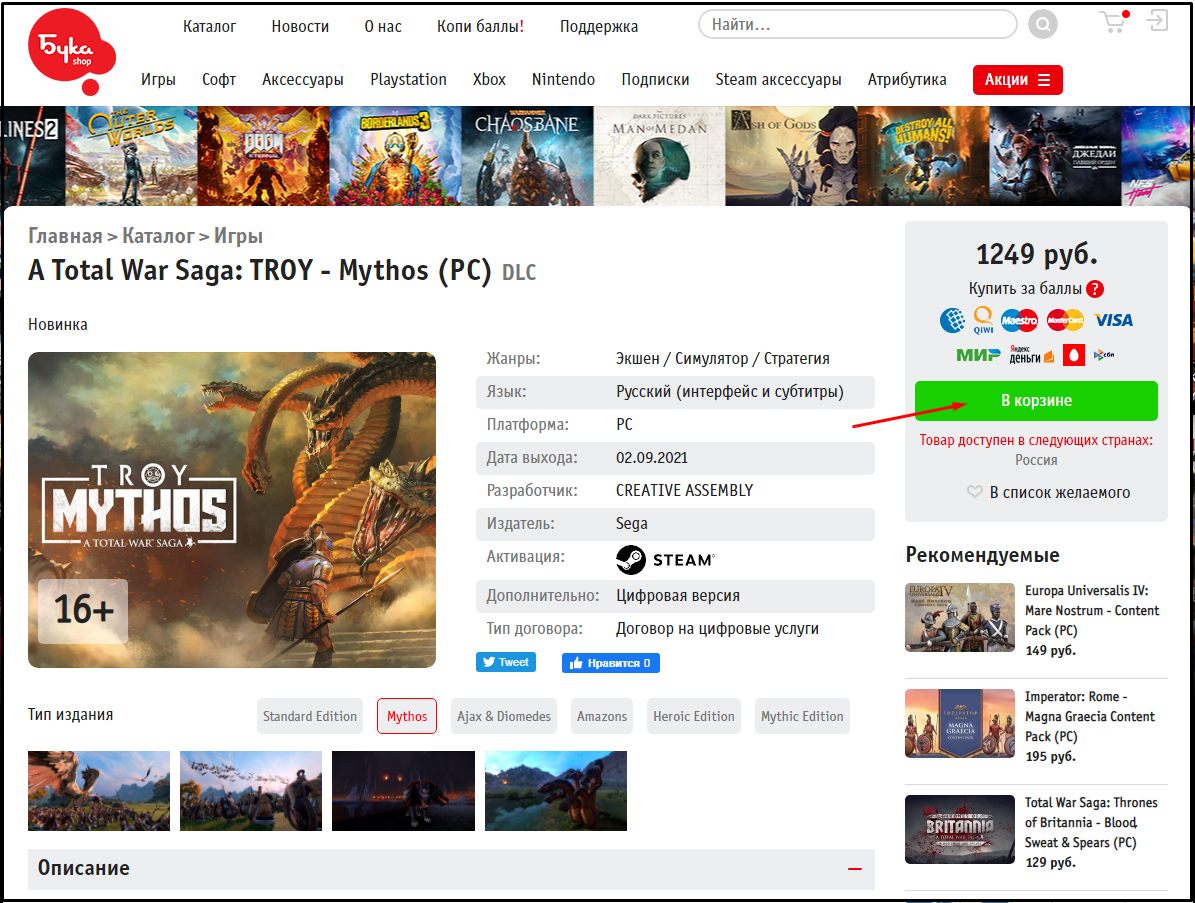The width and height of the screenshot is (1195, 903).
Task: Click the green В корзине button
Action: 1036,401
